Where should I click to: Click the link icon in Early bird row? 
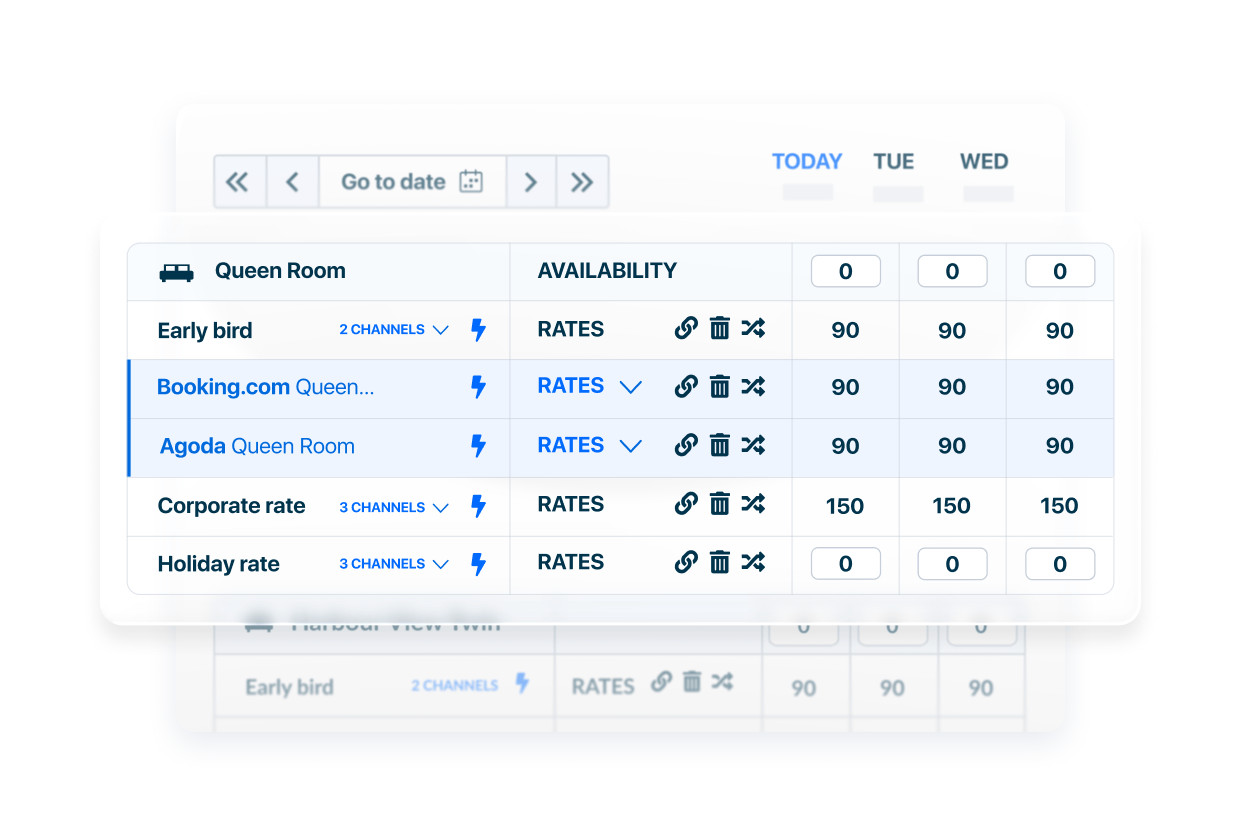coord(686,328)
